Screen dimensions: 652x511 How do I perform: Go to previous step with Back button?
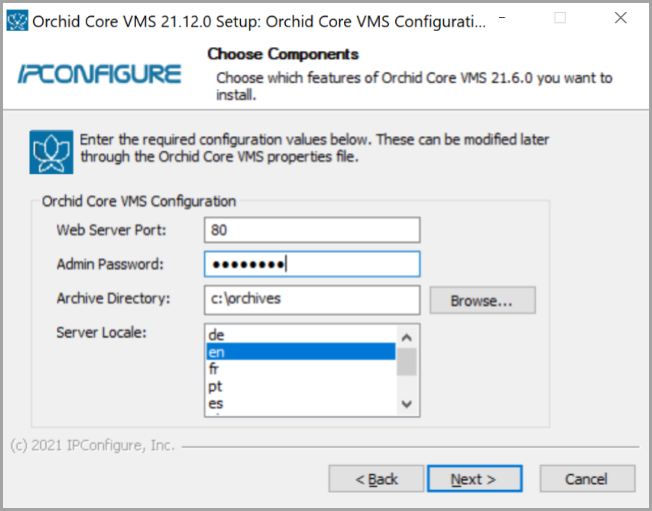pyautogui.click(x=377, y=479)
